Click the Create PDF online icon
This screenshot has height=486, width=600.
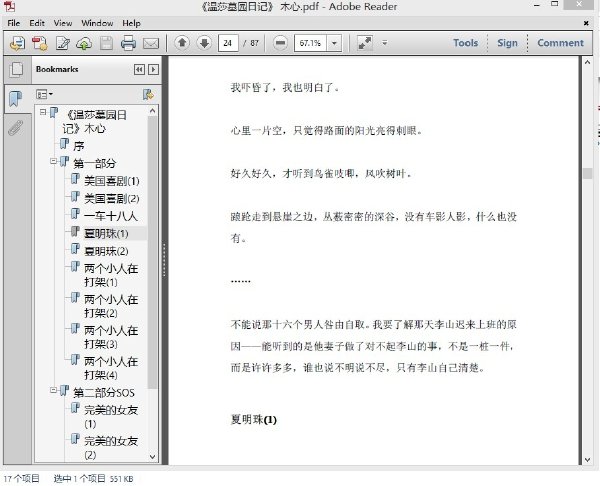pyautogui.click(x=17, y=43)
